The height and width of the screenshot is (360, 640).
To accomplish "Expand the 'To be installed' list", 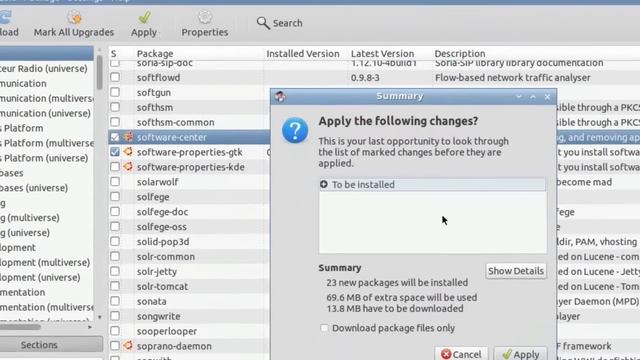I will [x=324, y=184].
